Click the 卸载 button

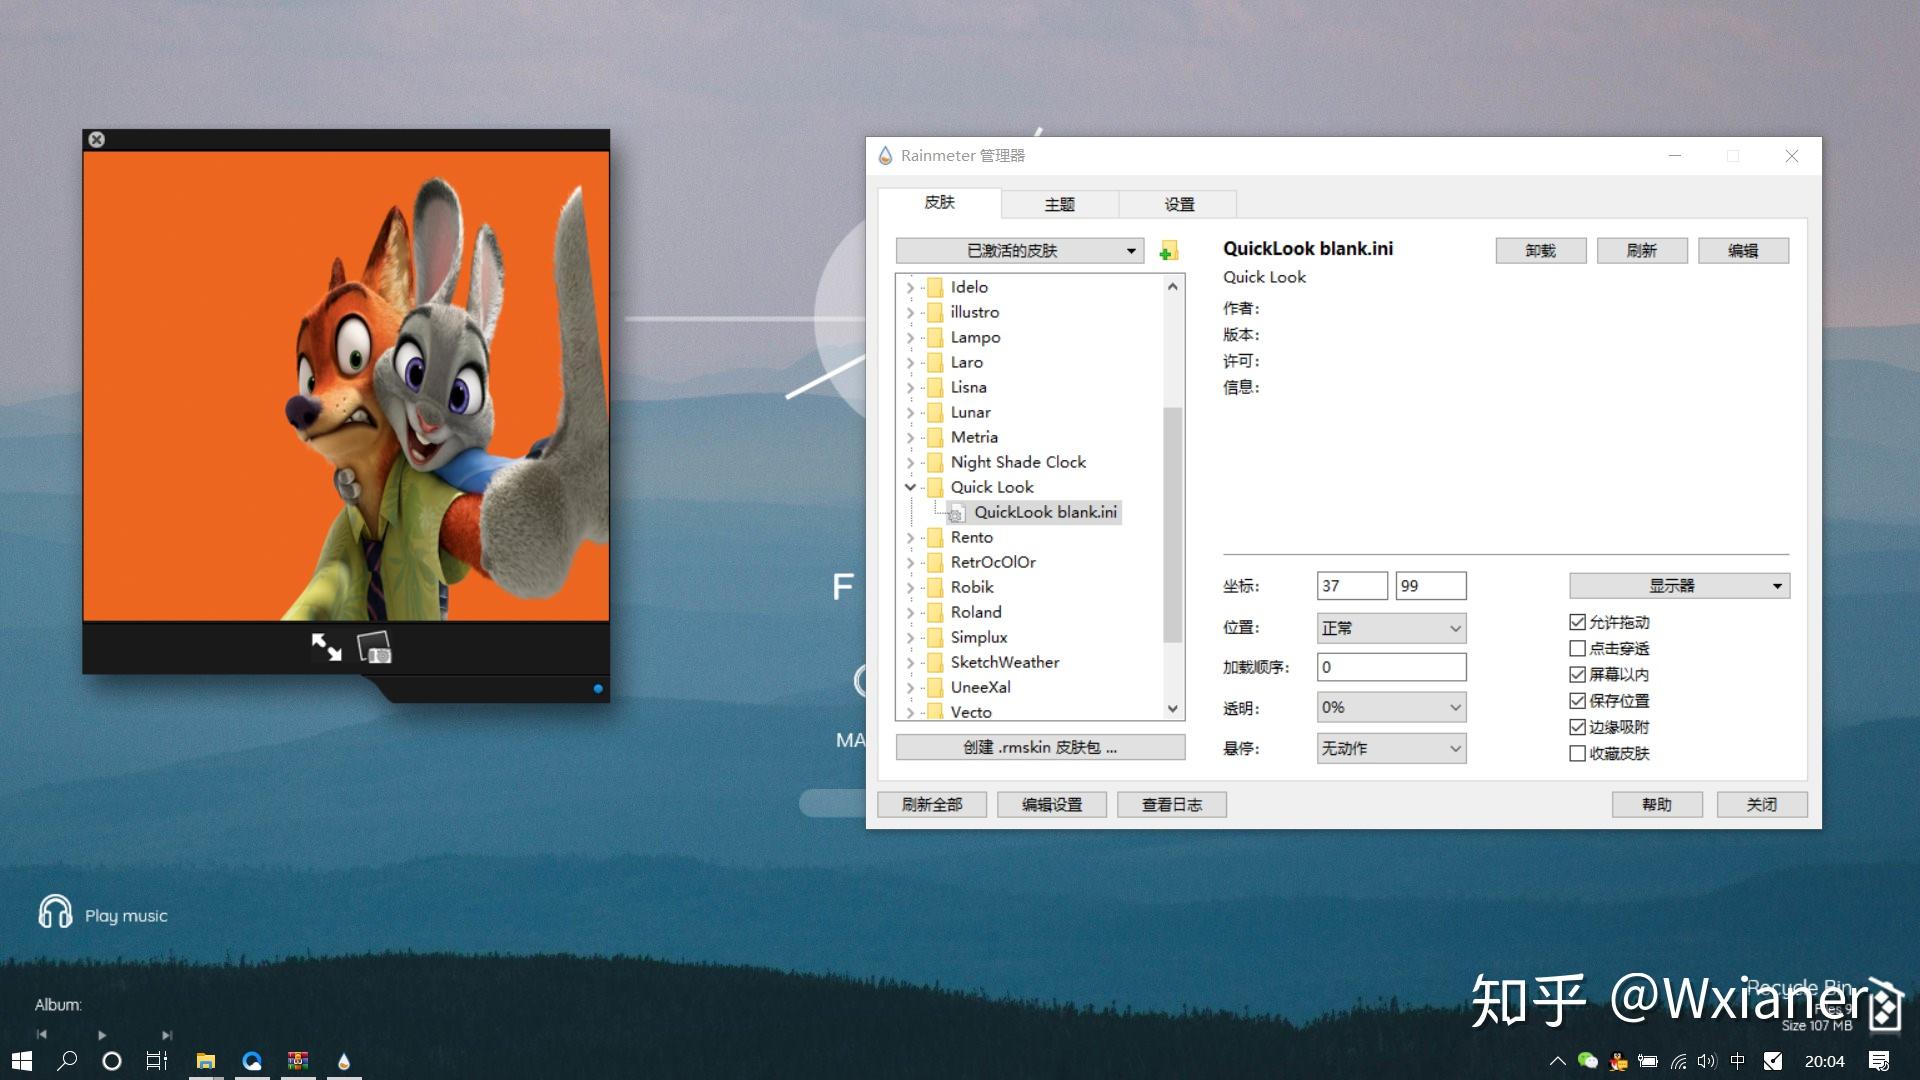pyautogui.click(x=1541, y=251)
